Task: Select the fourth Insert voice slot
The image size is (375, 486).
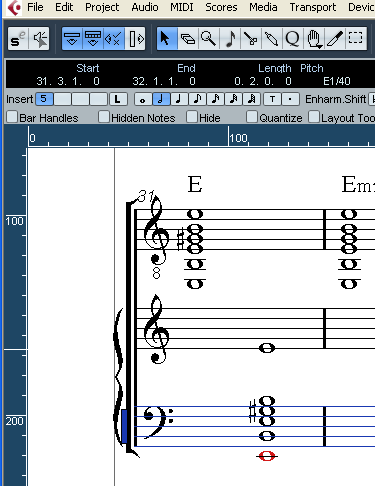Action: coord(98,99)
